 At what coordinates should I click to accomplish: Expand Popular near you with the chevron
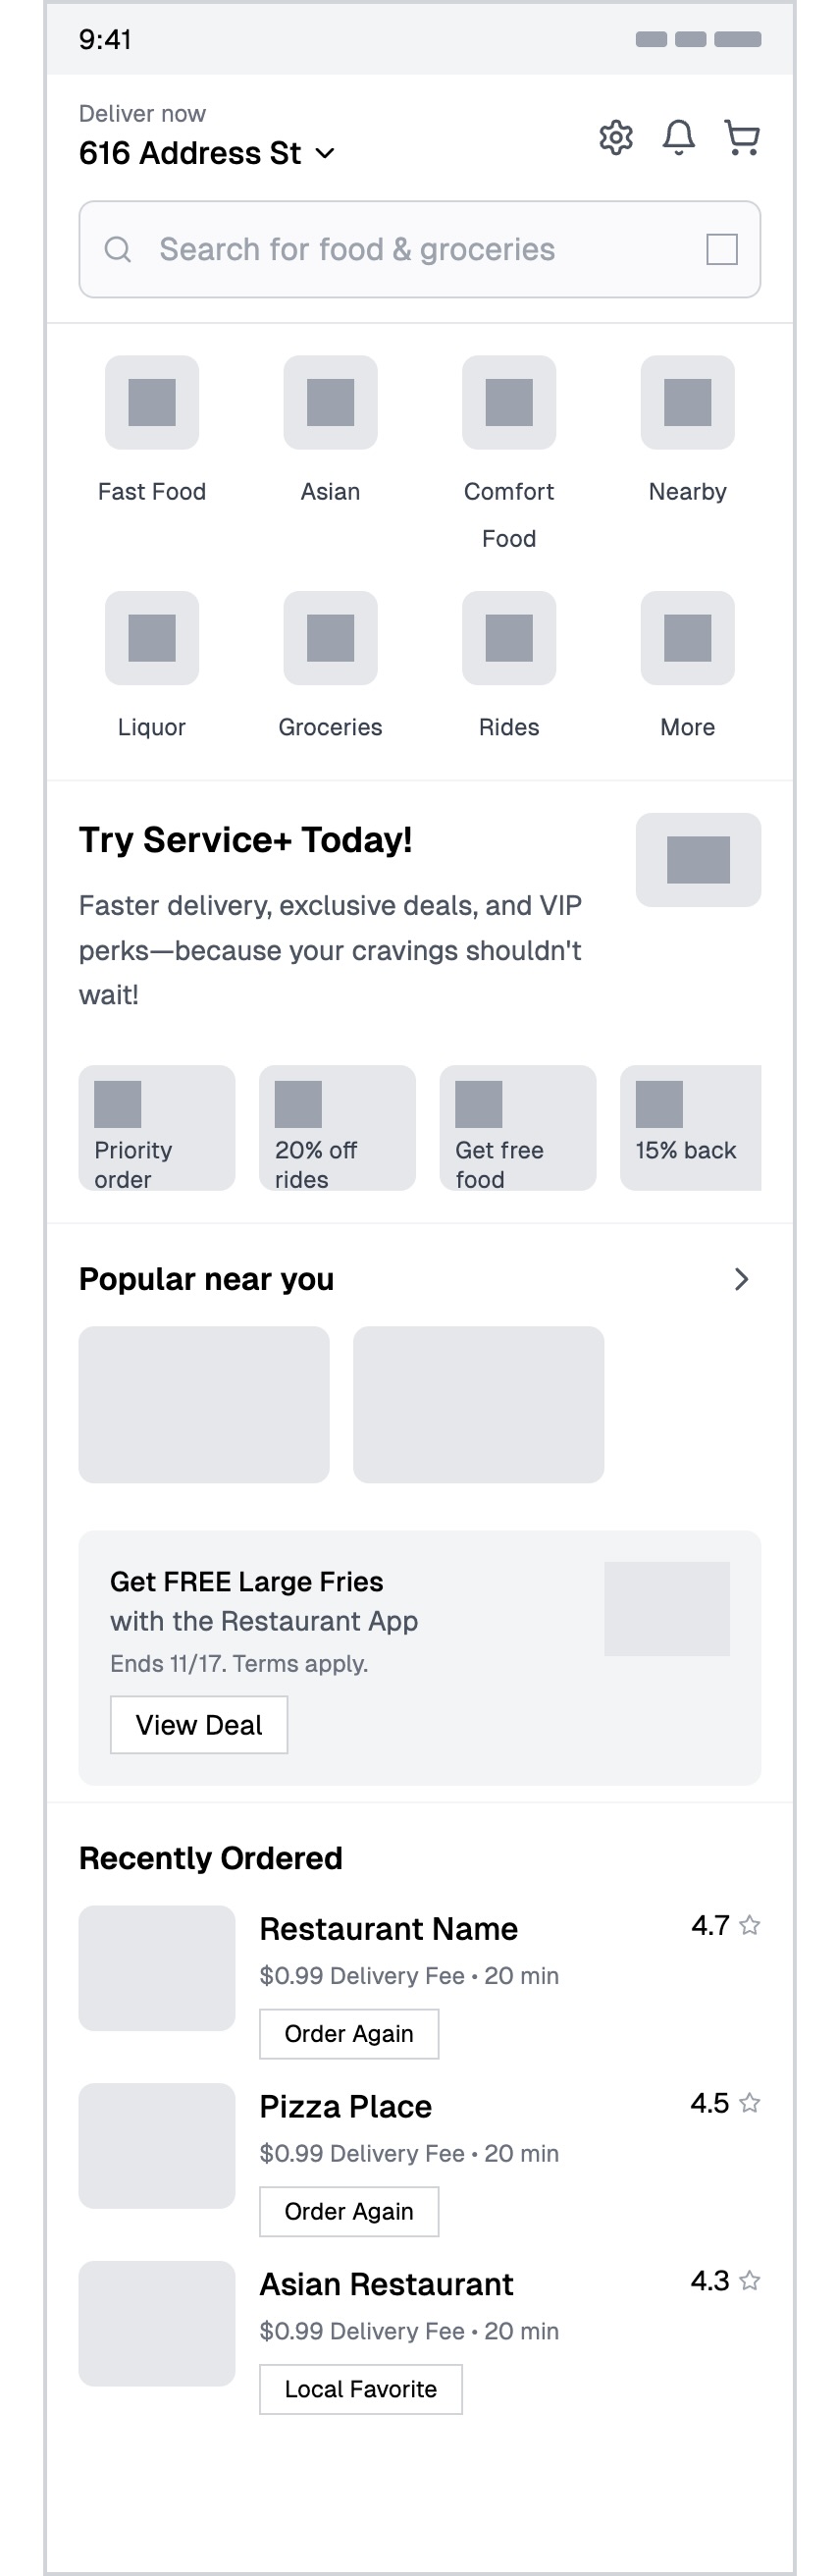[742, 1279]
